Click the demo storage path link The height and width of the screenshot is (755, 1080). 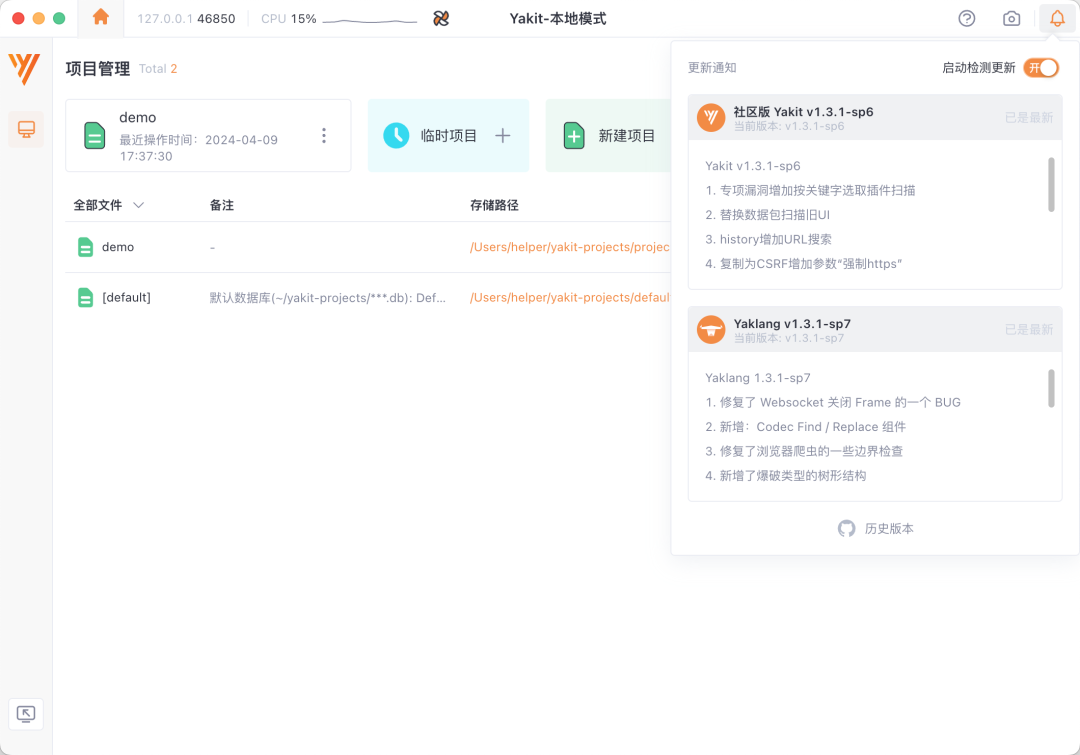click(570, 247)
